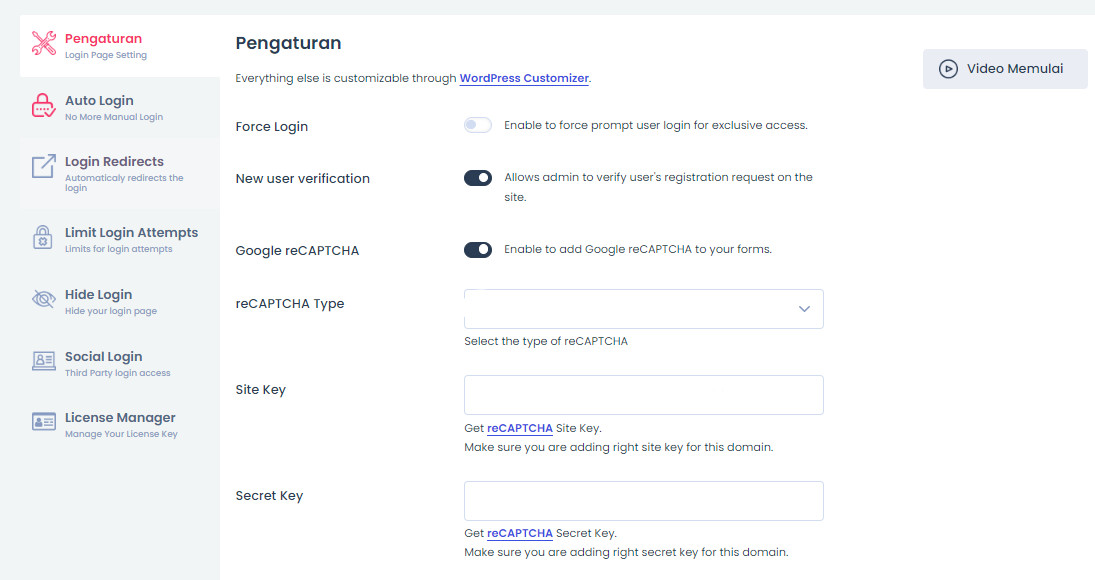Click the reCAPTCHA Type chevron arrow
1095x580 pixels.
(804, 309)
